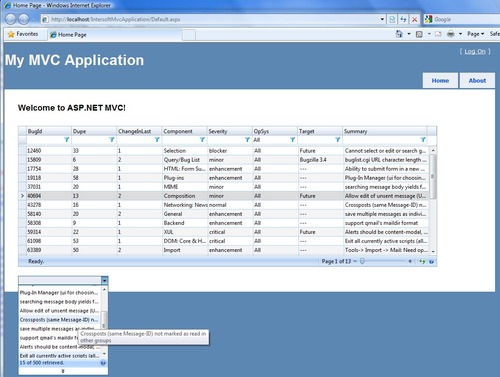This screenshot has height=377, width=500.
Task: Click the filter icon in Summary column
Action: (x=423, y=140)
